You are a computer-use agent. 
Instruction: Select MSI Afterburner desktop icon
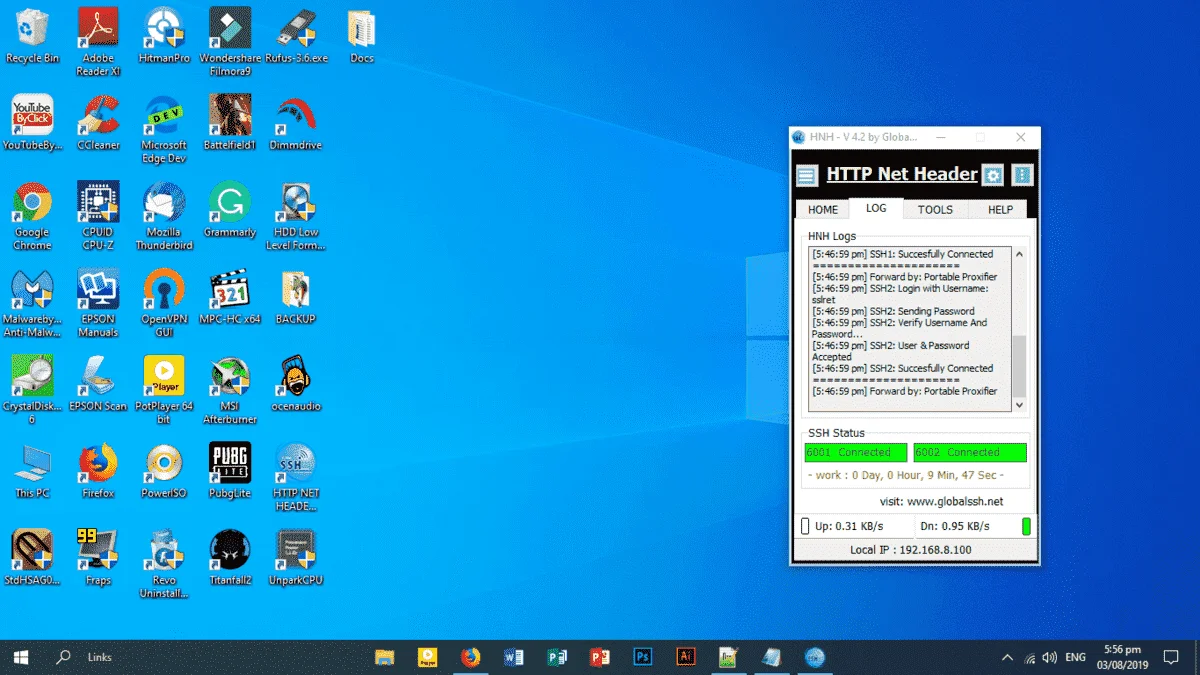[x=230, y=390]
